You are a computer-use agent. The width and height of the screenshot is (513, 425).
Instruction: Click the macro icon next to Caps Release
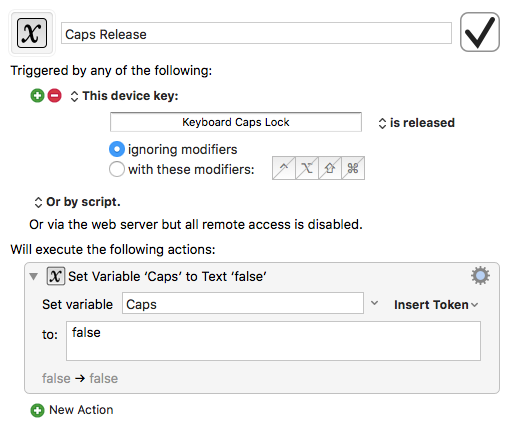32,33
